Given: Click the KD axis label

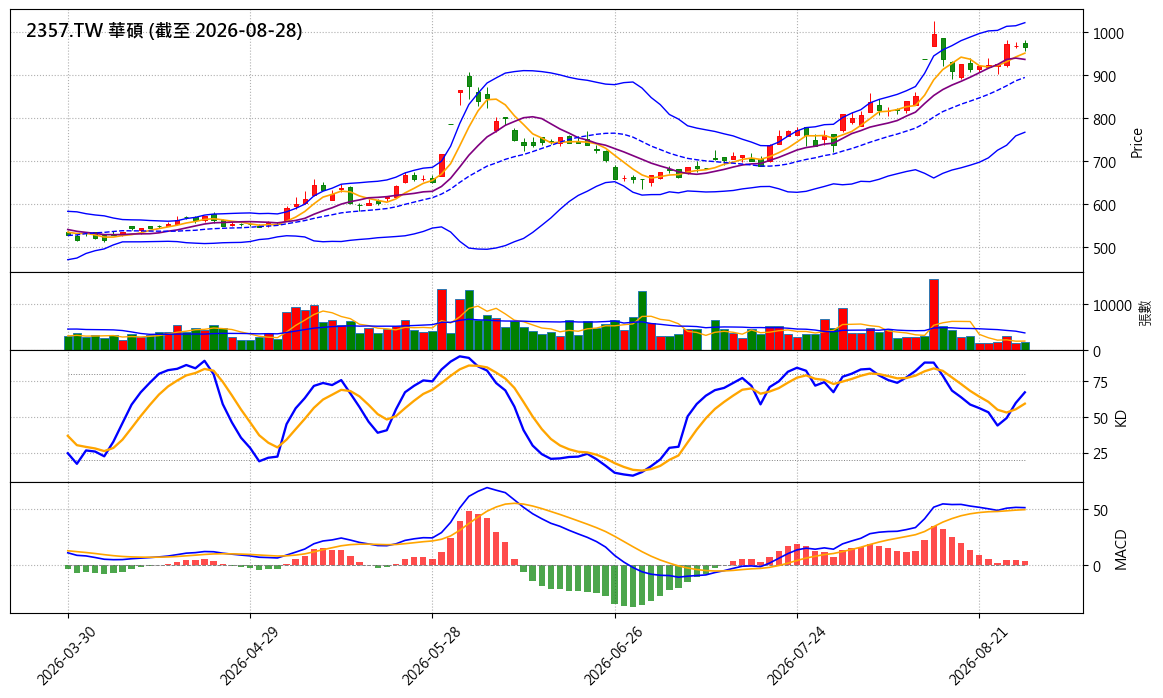Looking at the screenshot, I should click(1121, 418).
